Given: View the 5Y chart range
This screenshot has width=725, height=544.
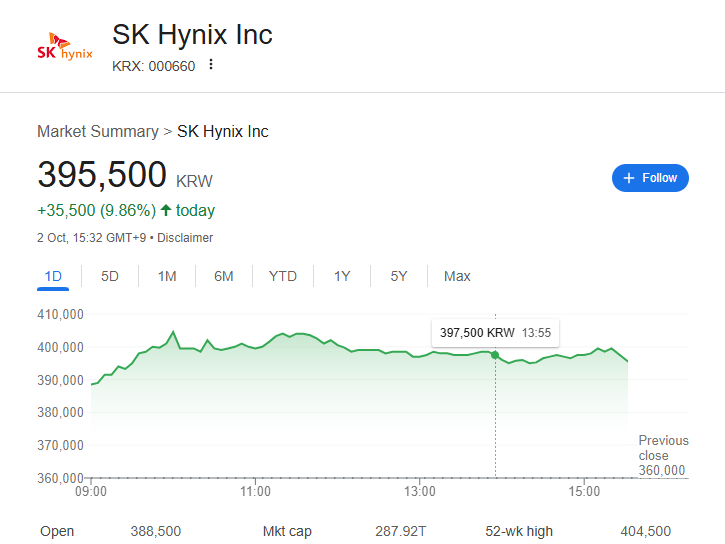Looking at the screenshot, I should coord(399,276).
